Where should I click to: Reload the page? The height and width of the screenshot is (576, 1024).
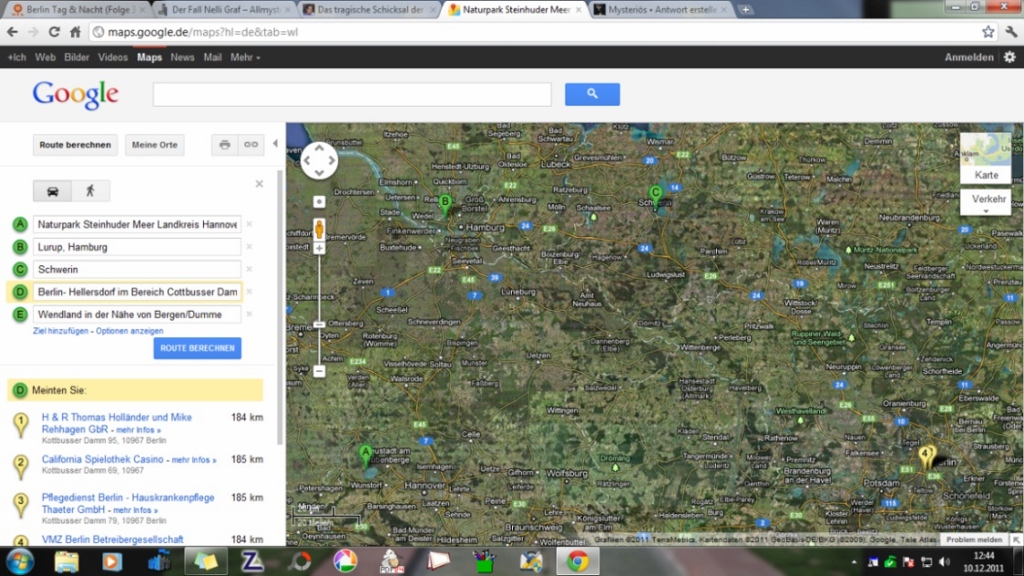(54, 31)
